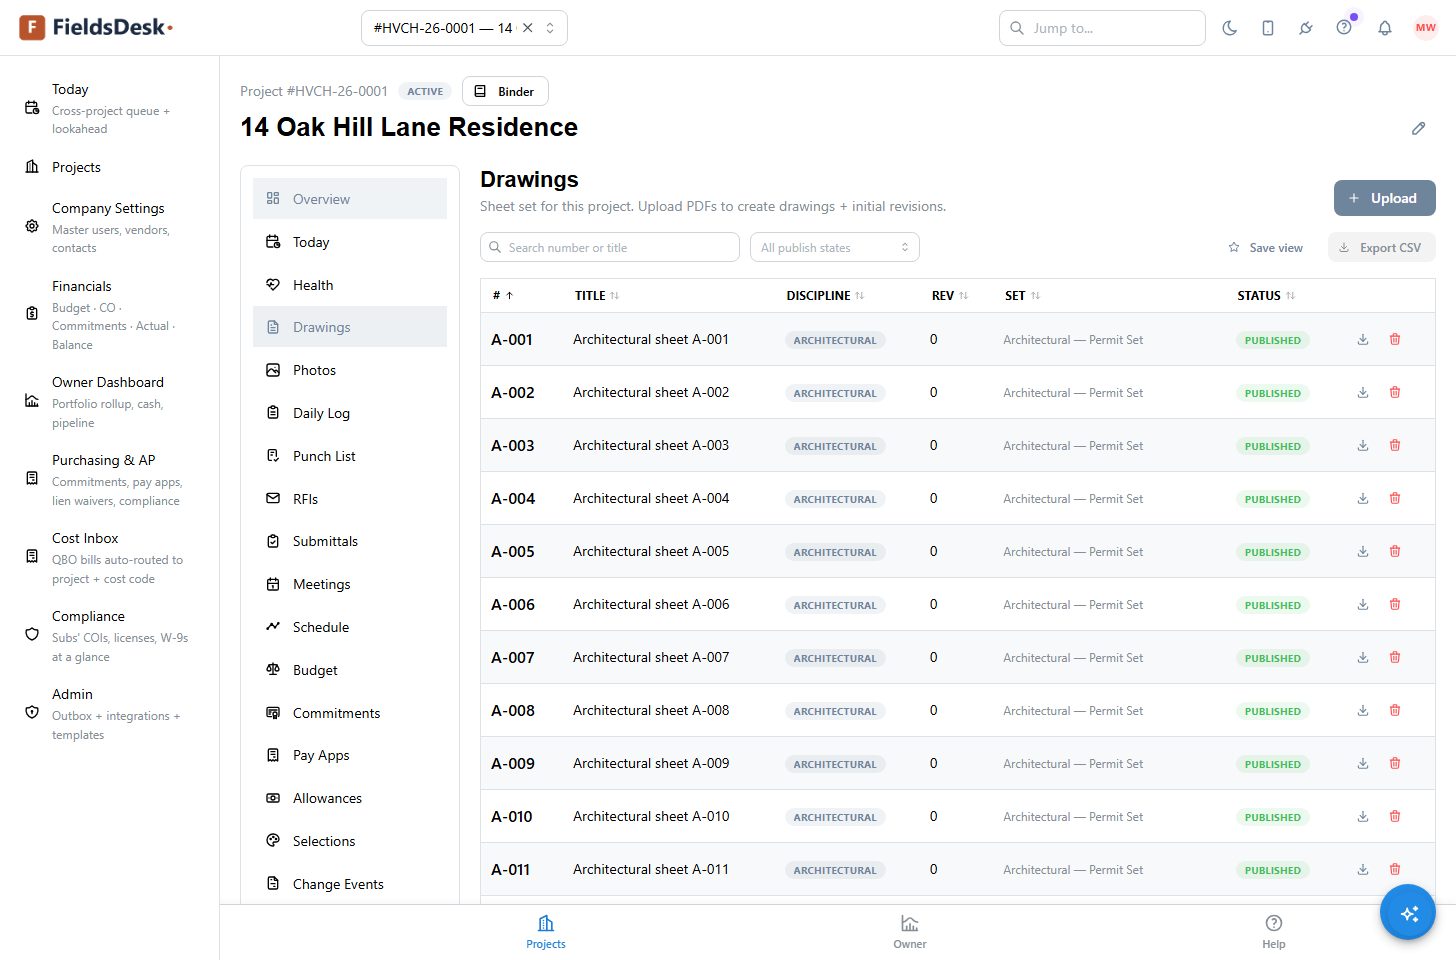
Task: Download drawing A-001
Action: click(1363, 340)
